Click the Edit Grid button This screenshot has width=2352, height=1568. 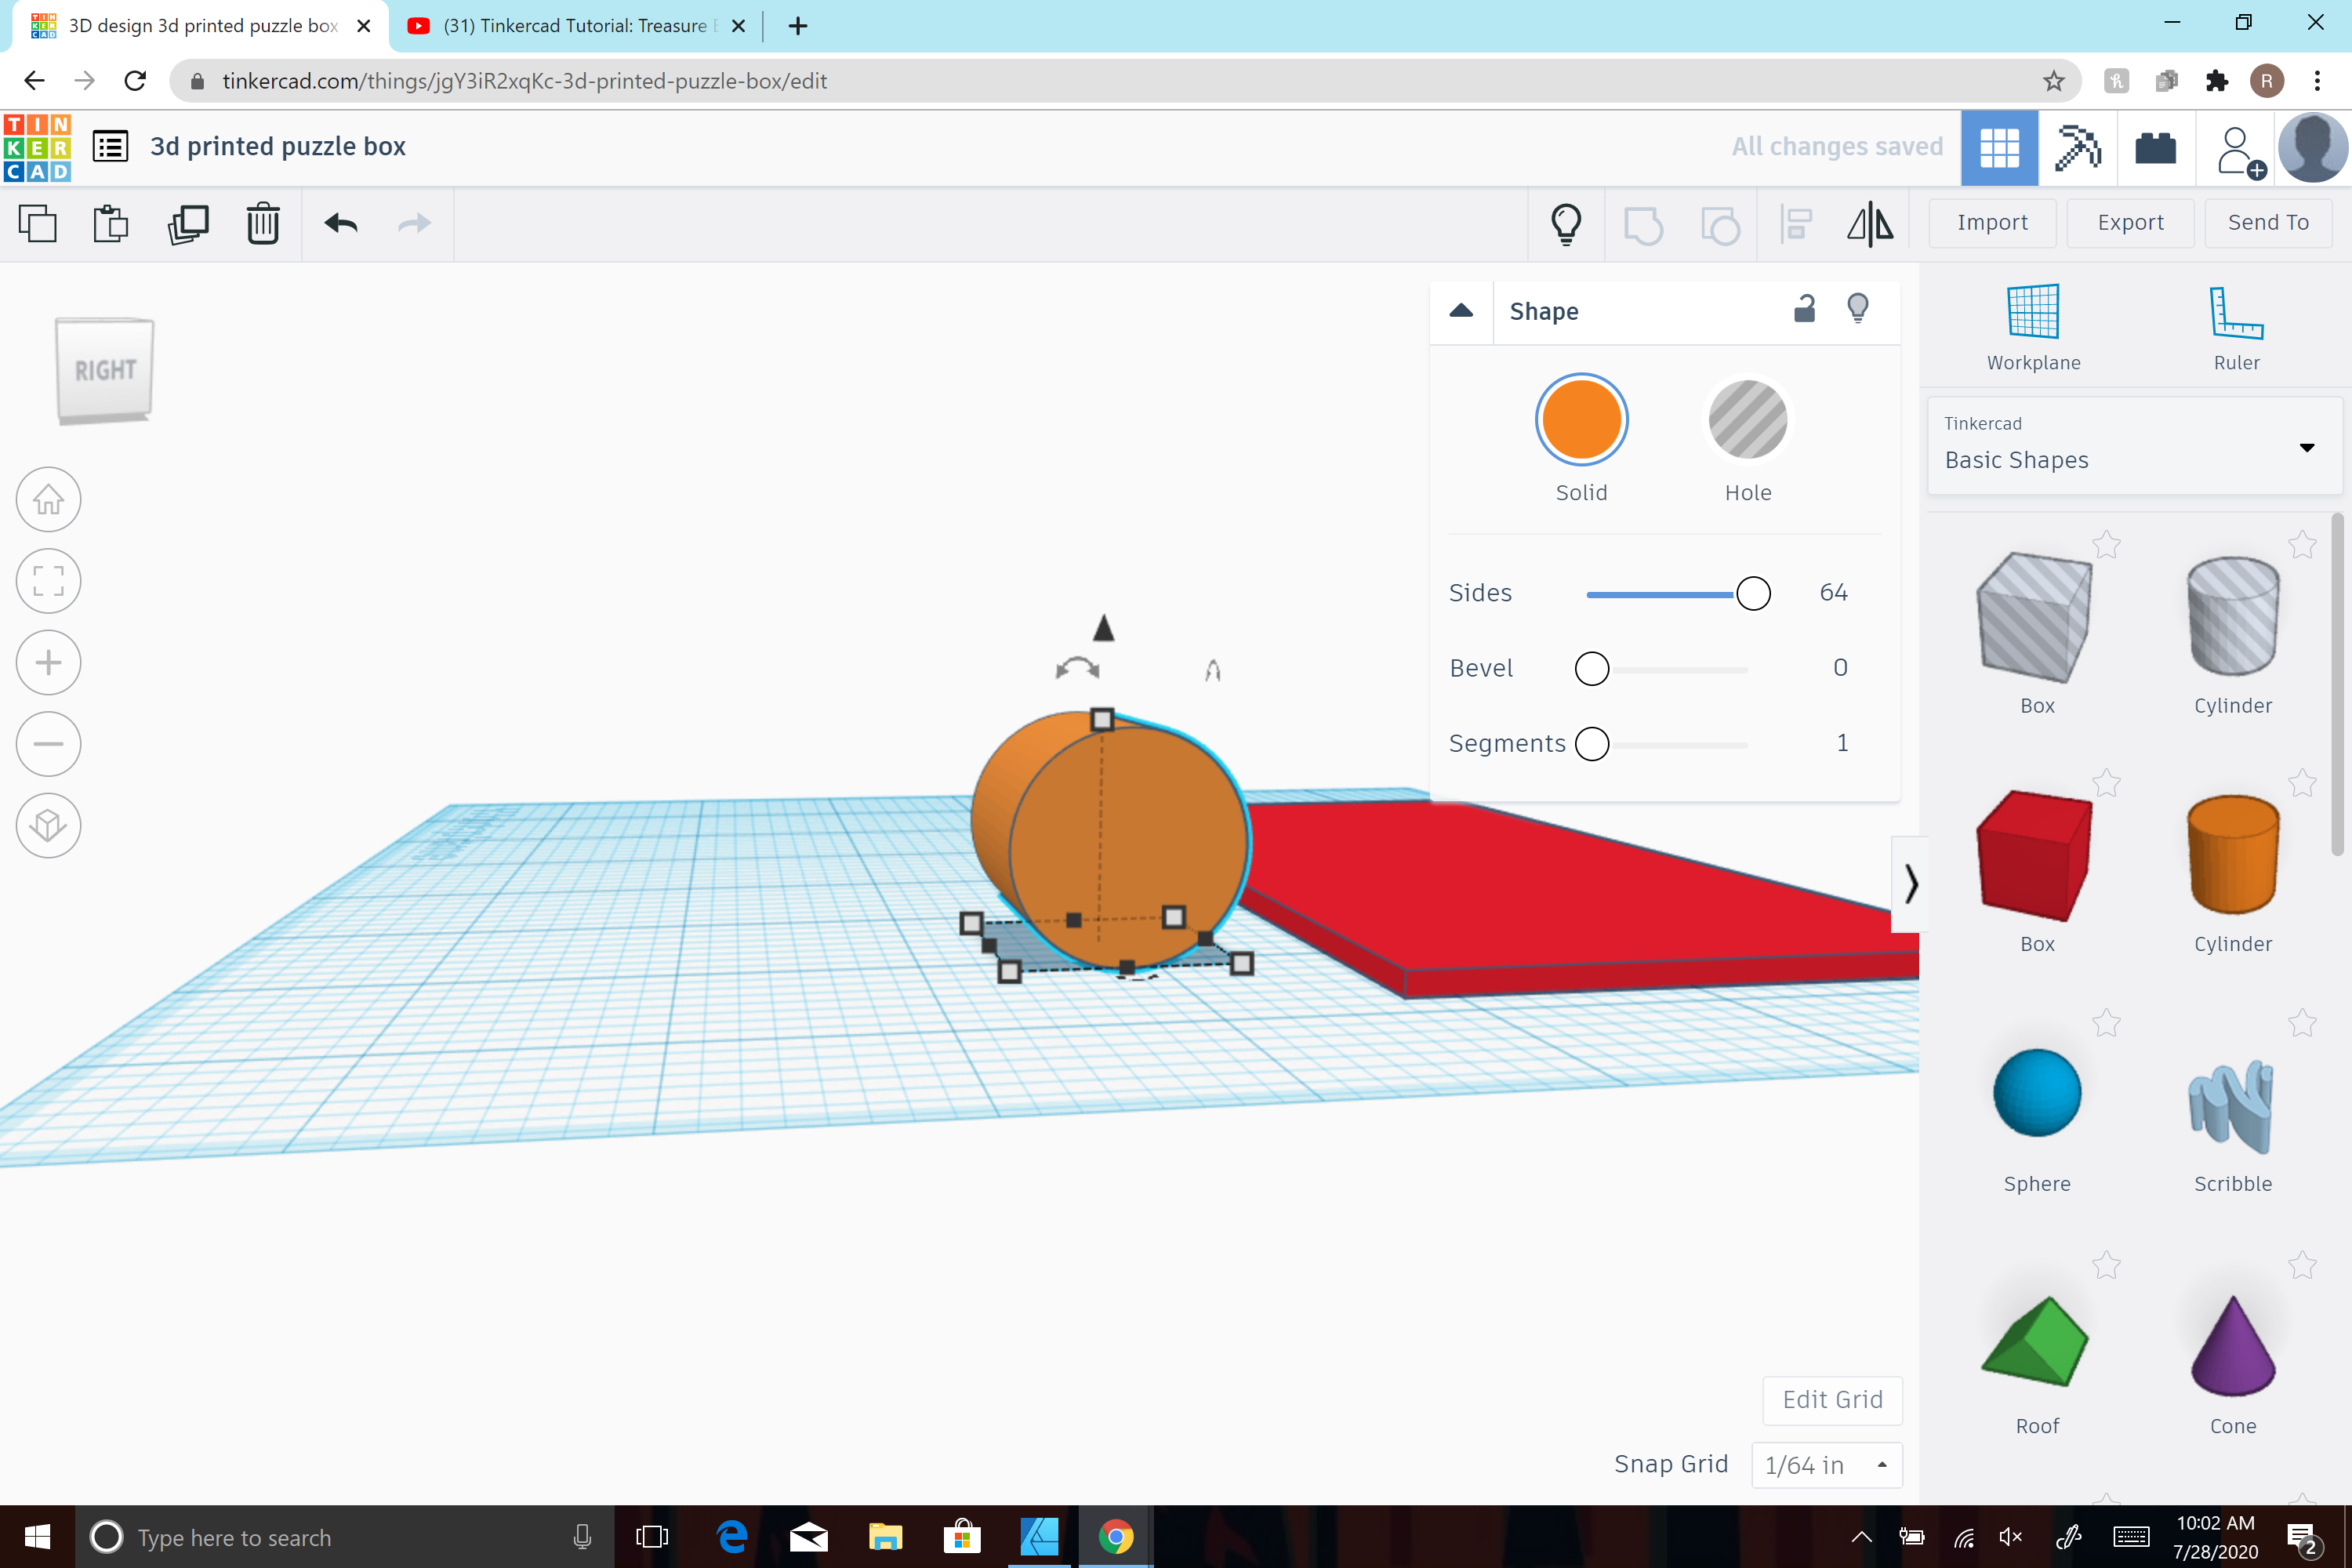point(1832,1399)
